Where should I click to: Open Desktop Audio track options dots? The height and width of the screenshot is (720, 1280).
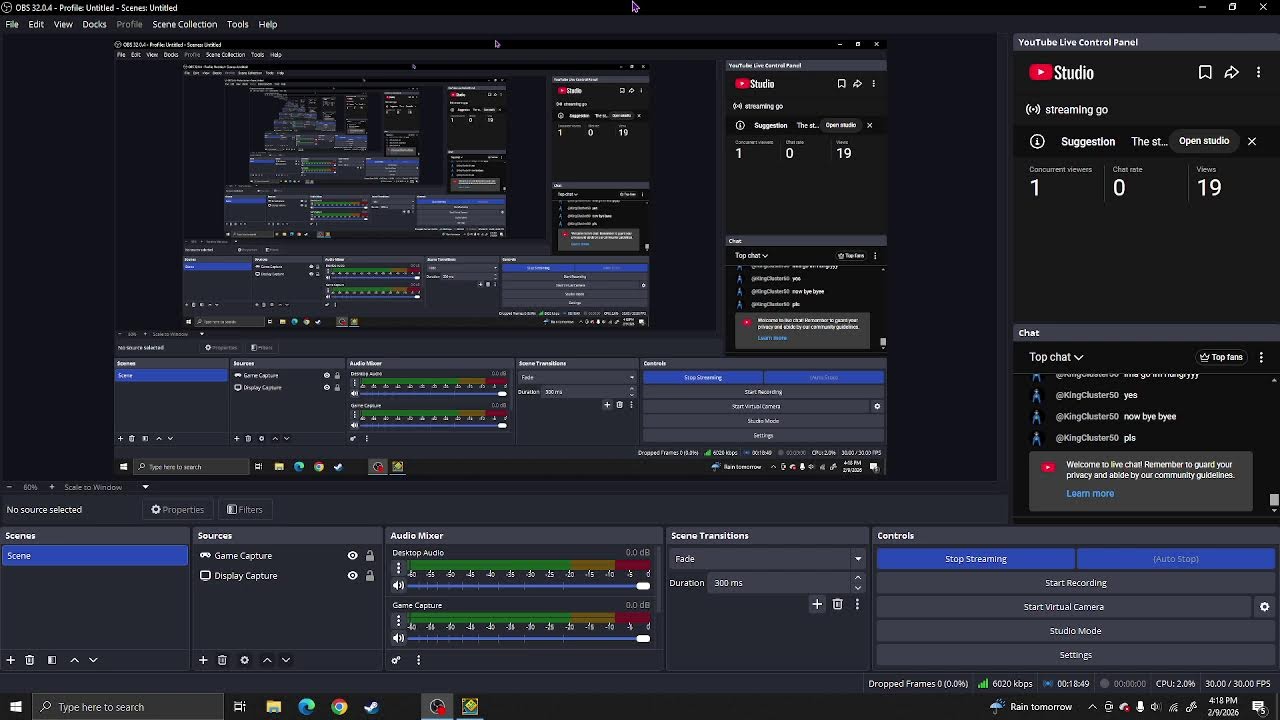tap(398, 569)
